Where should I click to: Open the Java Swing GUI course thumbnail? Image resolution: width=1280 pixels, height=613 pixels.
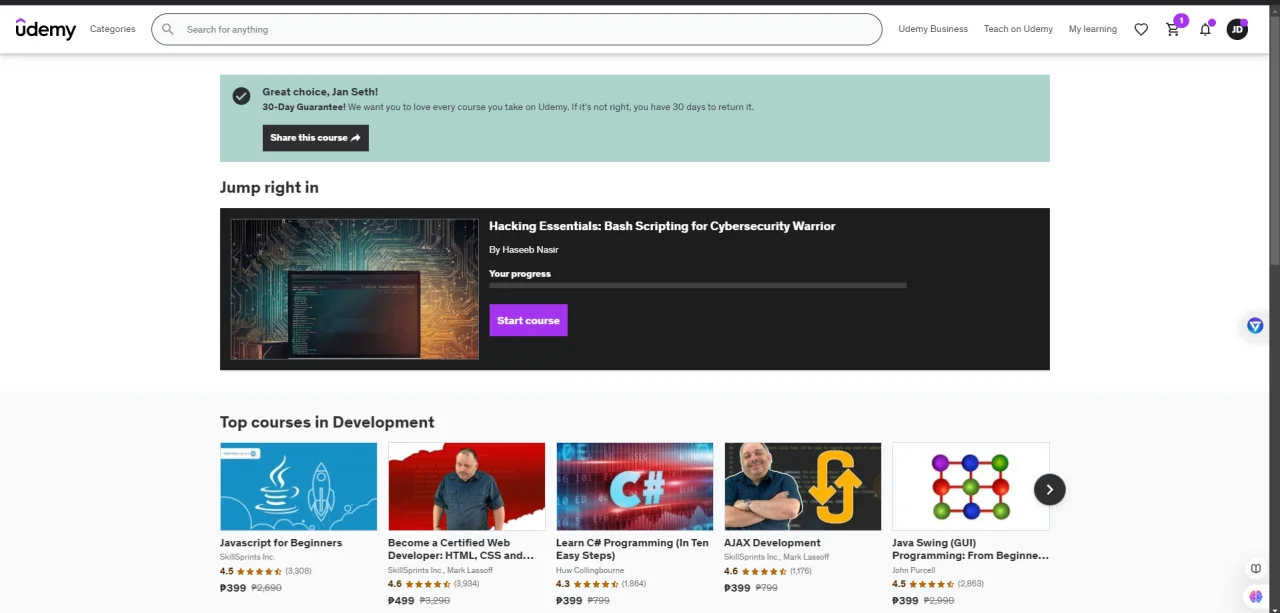tap(970, 486)
